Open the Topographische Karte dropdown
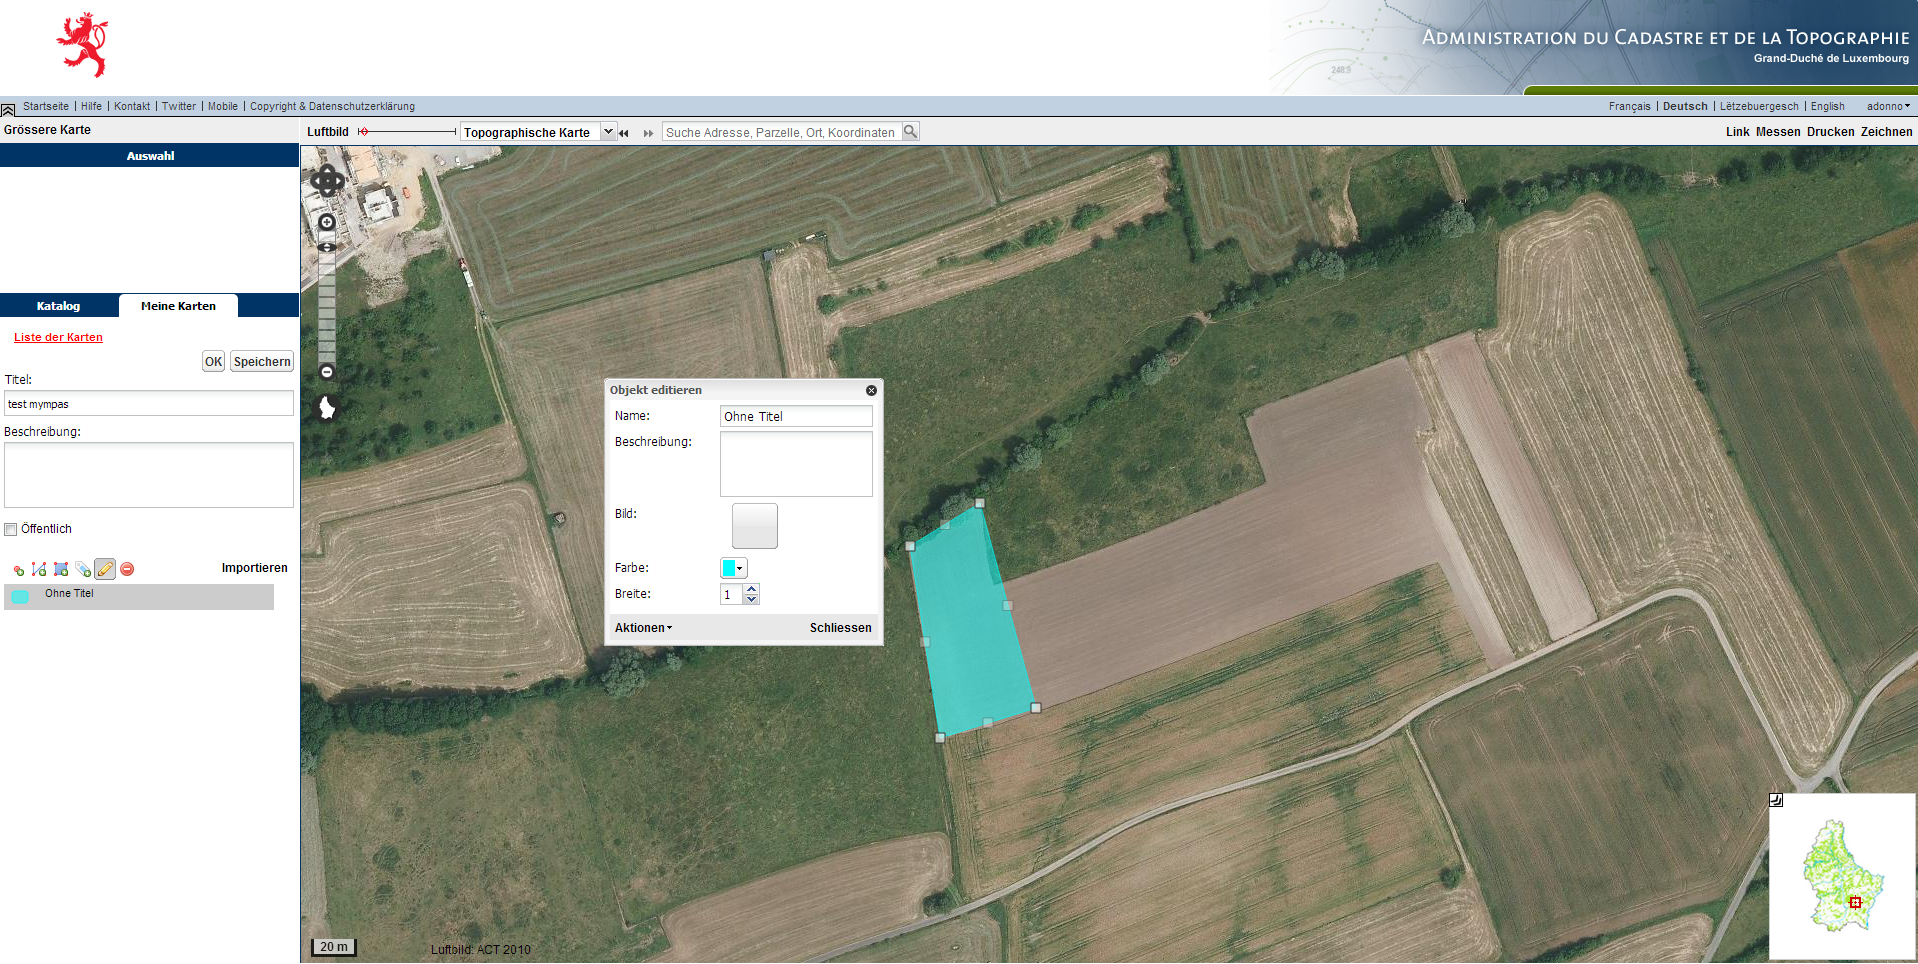 click(608, 132)
